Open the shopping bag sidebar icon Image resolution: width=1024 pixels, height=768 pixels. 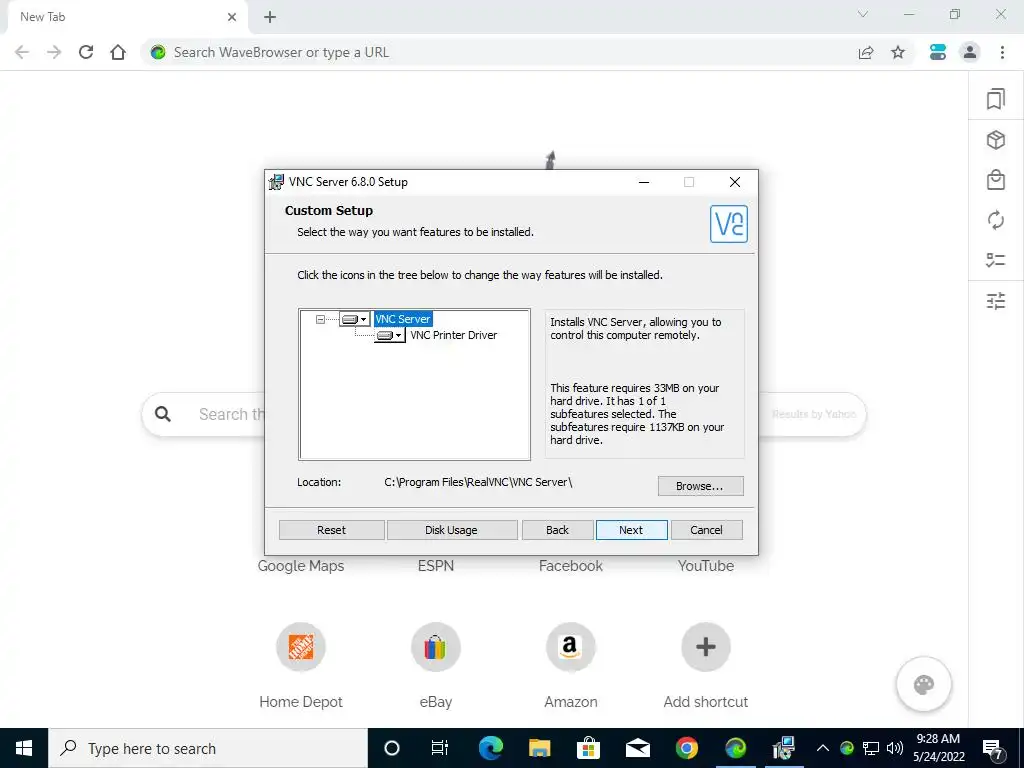996,180
